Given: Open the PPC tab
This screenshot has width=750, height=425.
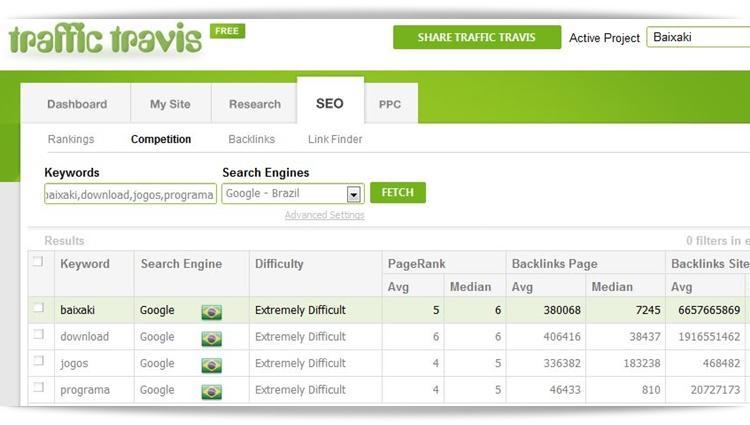Looking at the screenshot, I should (x=390, y=104).
